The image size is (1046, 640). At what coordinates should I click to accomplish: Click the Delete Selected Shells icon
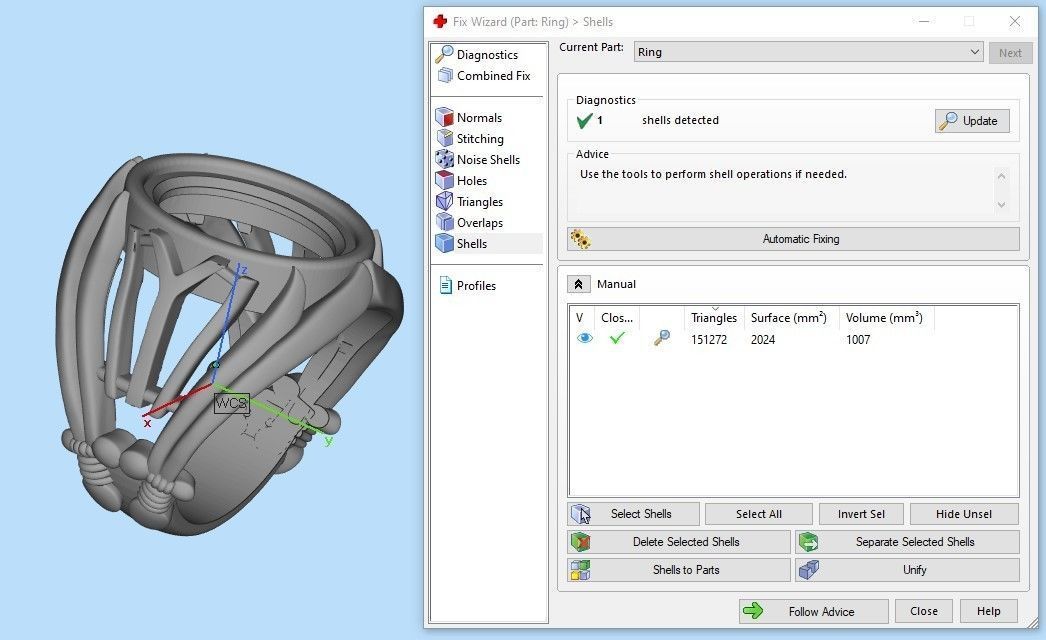pos(580,542)
